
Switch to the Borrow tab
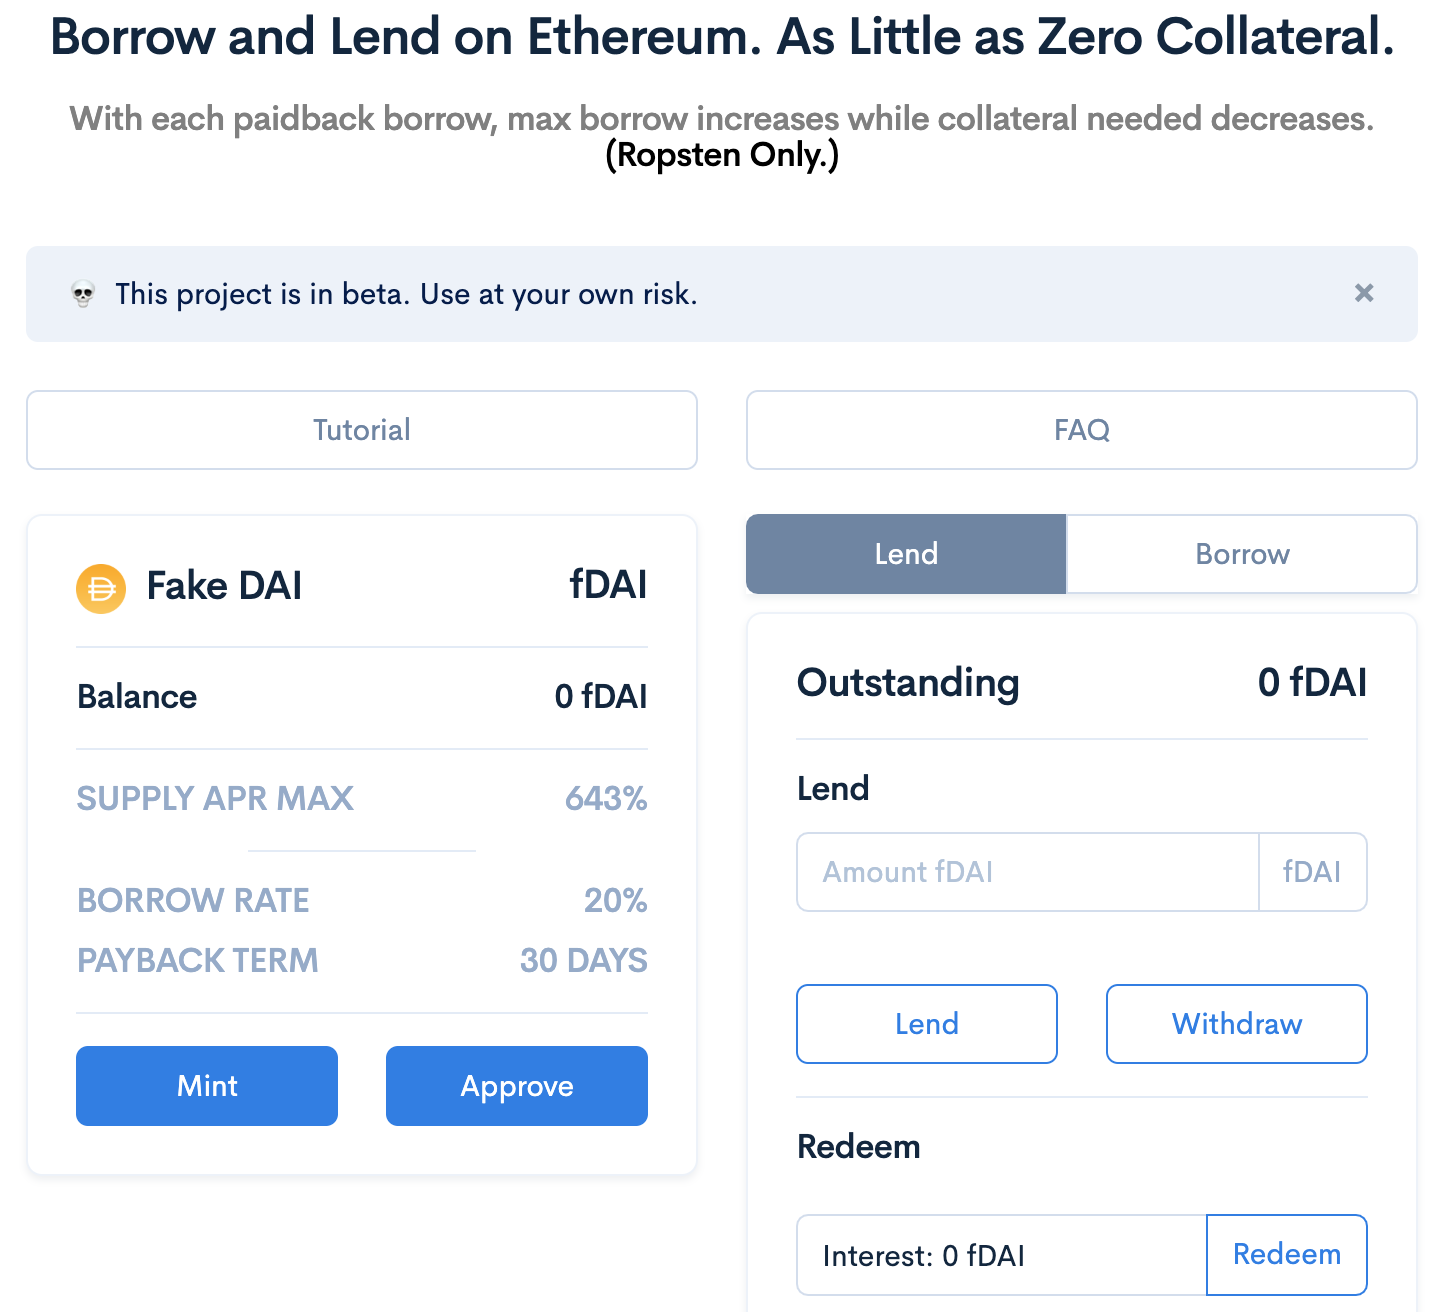1242,554
